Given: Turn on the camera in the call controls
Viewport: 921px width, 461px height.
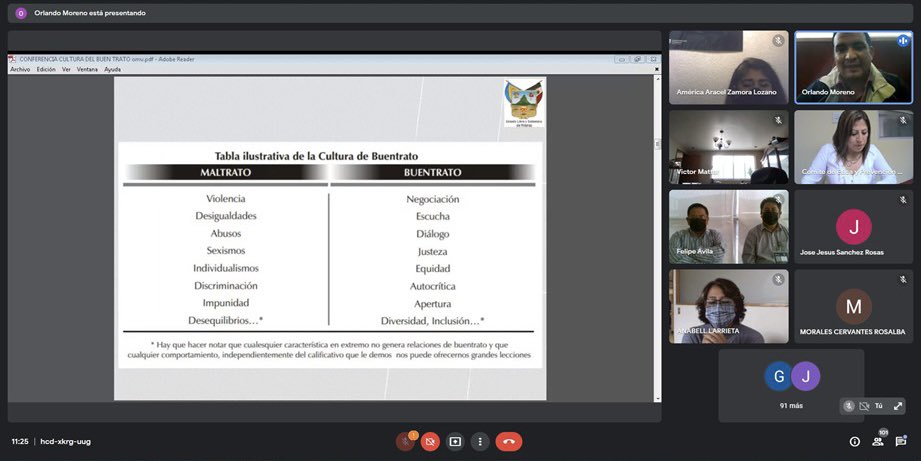Looking at the screenshot, I should (x=430, y=442).
